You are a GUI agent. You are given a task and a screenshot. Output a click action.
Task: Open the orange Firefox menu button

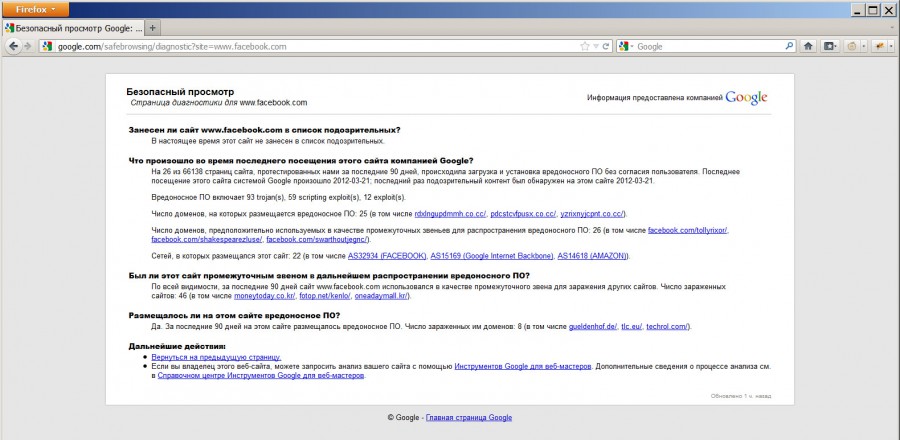35,10
